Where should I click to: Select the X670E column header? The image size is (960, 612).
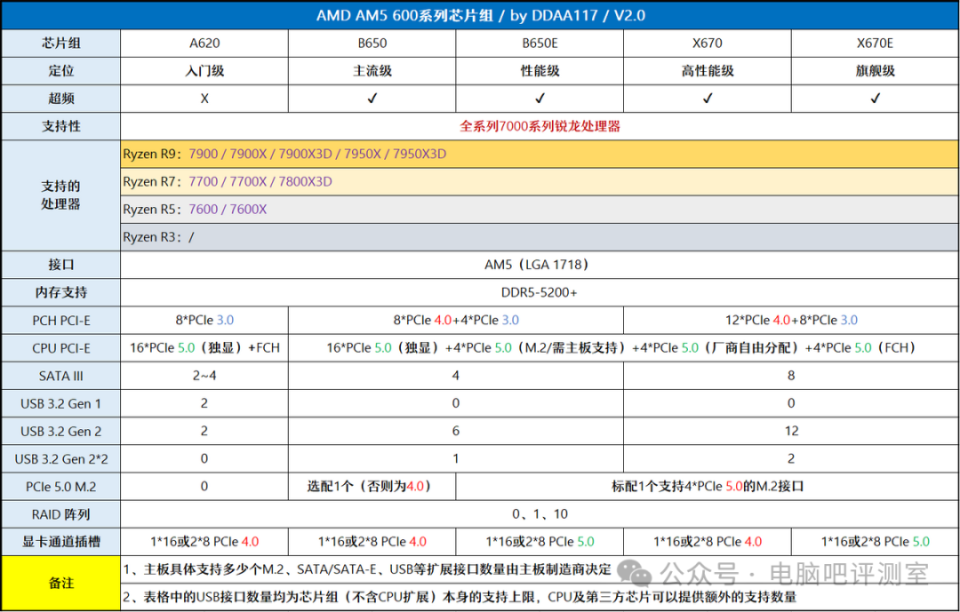pos(875,43)
